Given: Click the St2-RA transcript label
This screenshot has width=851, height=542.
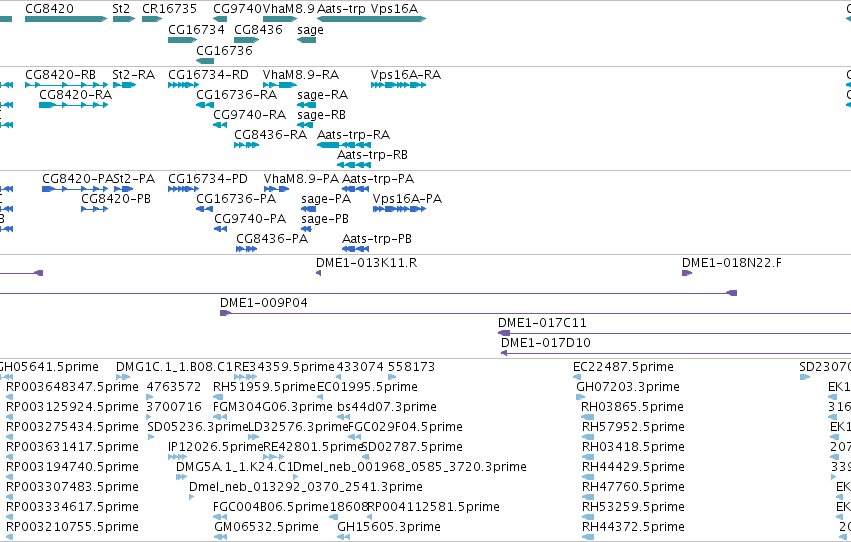Looking at the screenshot, I should tap(134, 74).
